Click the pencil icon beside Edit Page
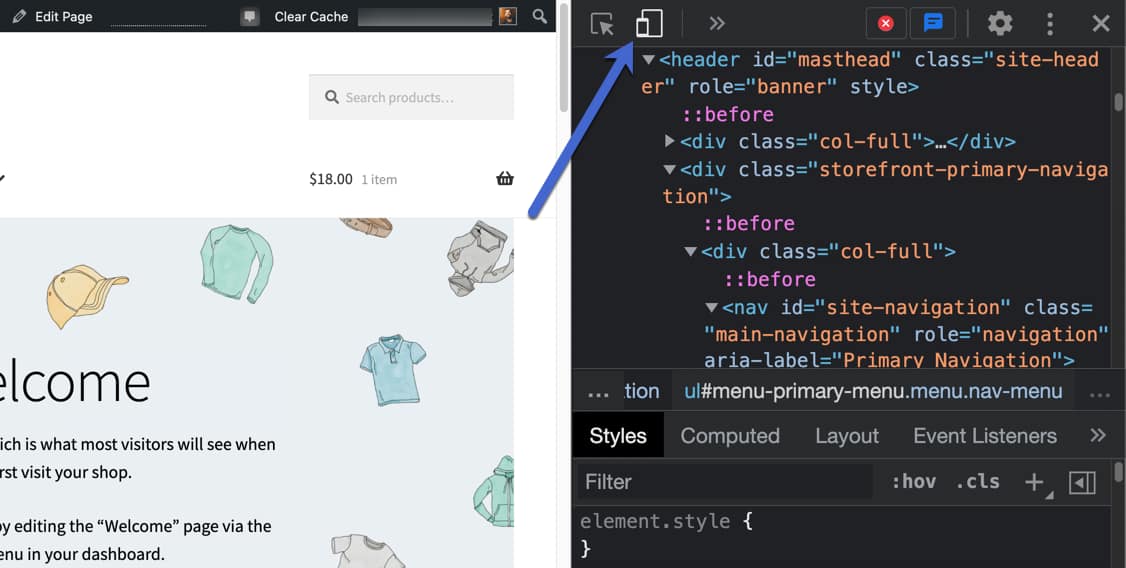 [x=19, y=16]
